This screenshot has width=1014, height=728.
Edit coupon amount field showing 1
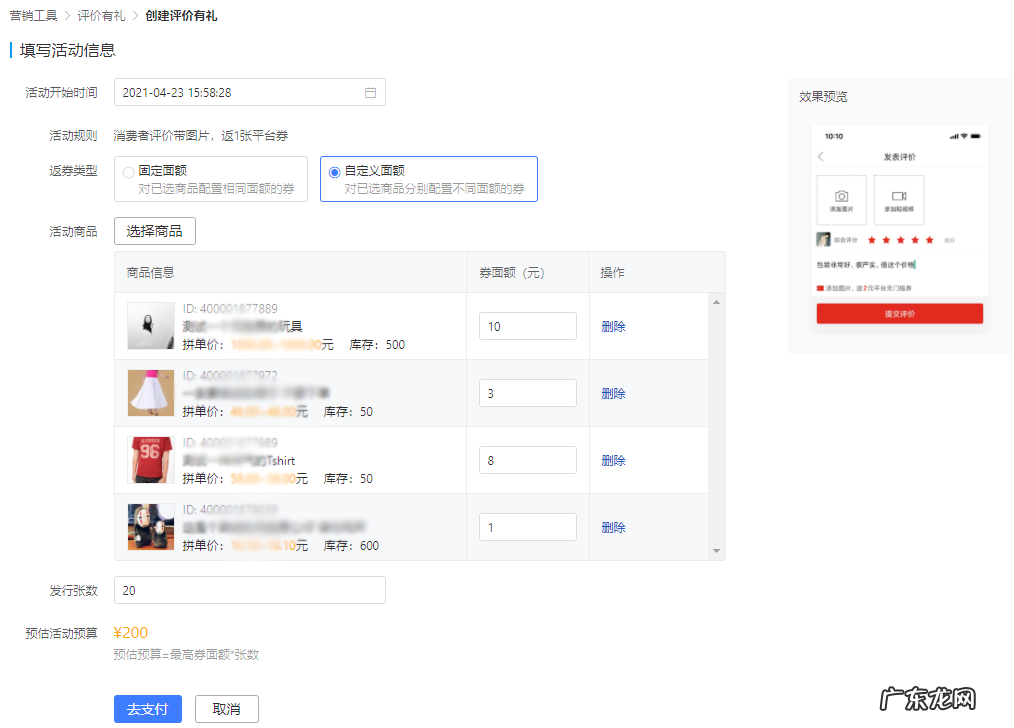click(528, 528)
